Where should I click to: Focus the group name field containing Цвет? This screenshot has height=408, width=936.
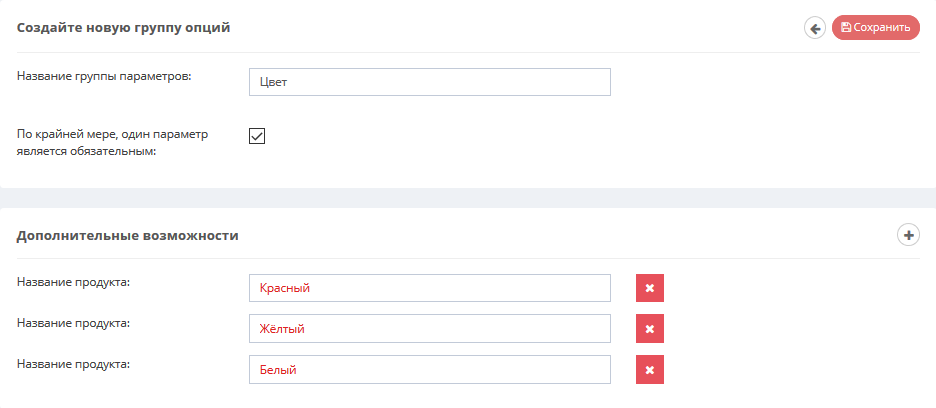[430, 82]
